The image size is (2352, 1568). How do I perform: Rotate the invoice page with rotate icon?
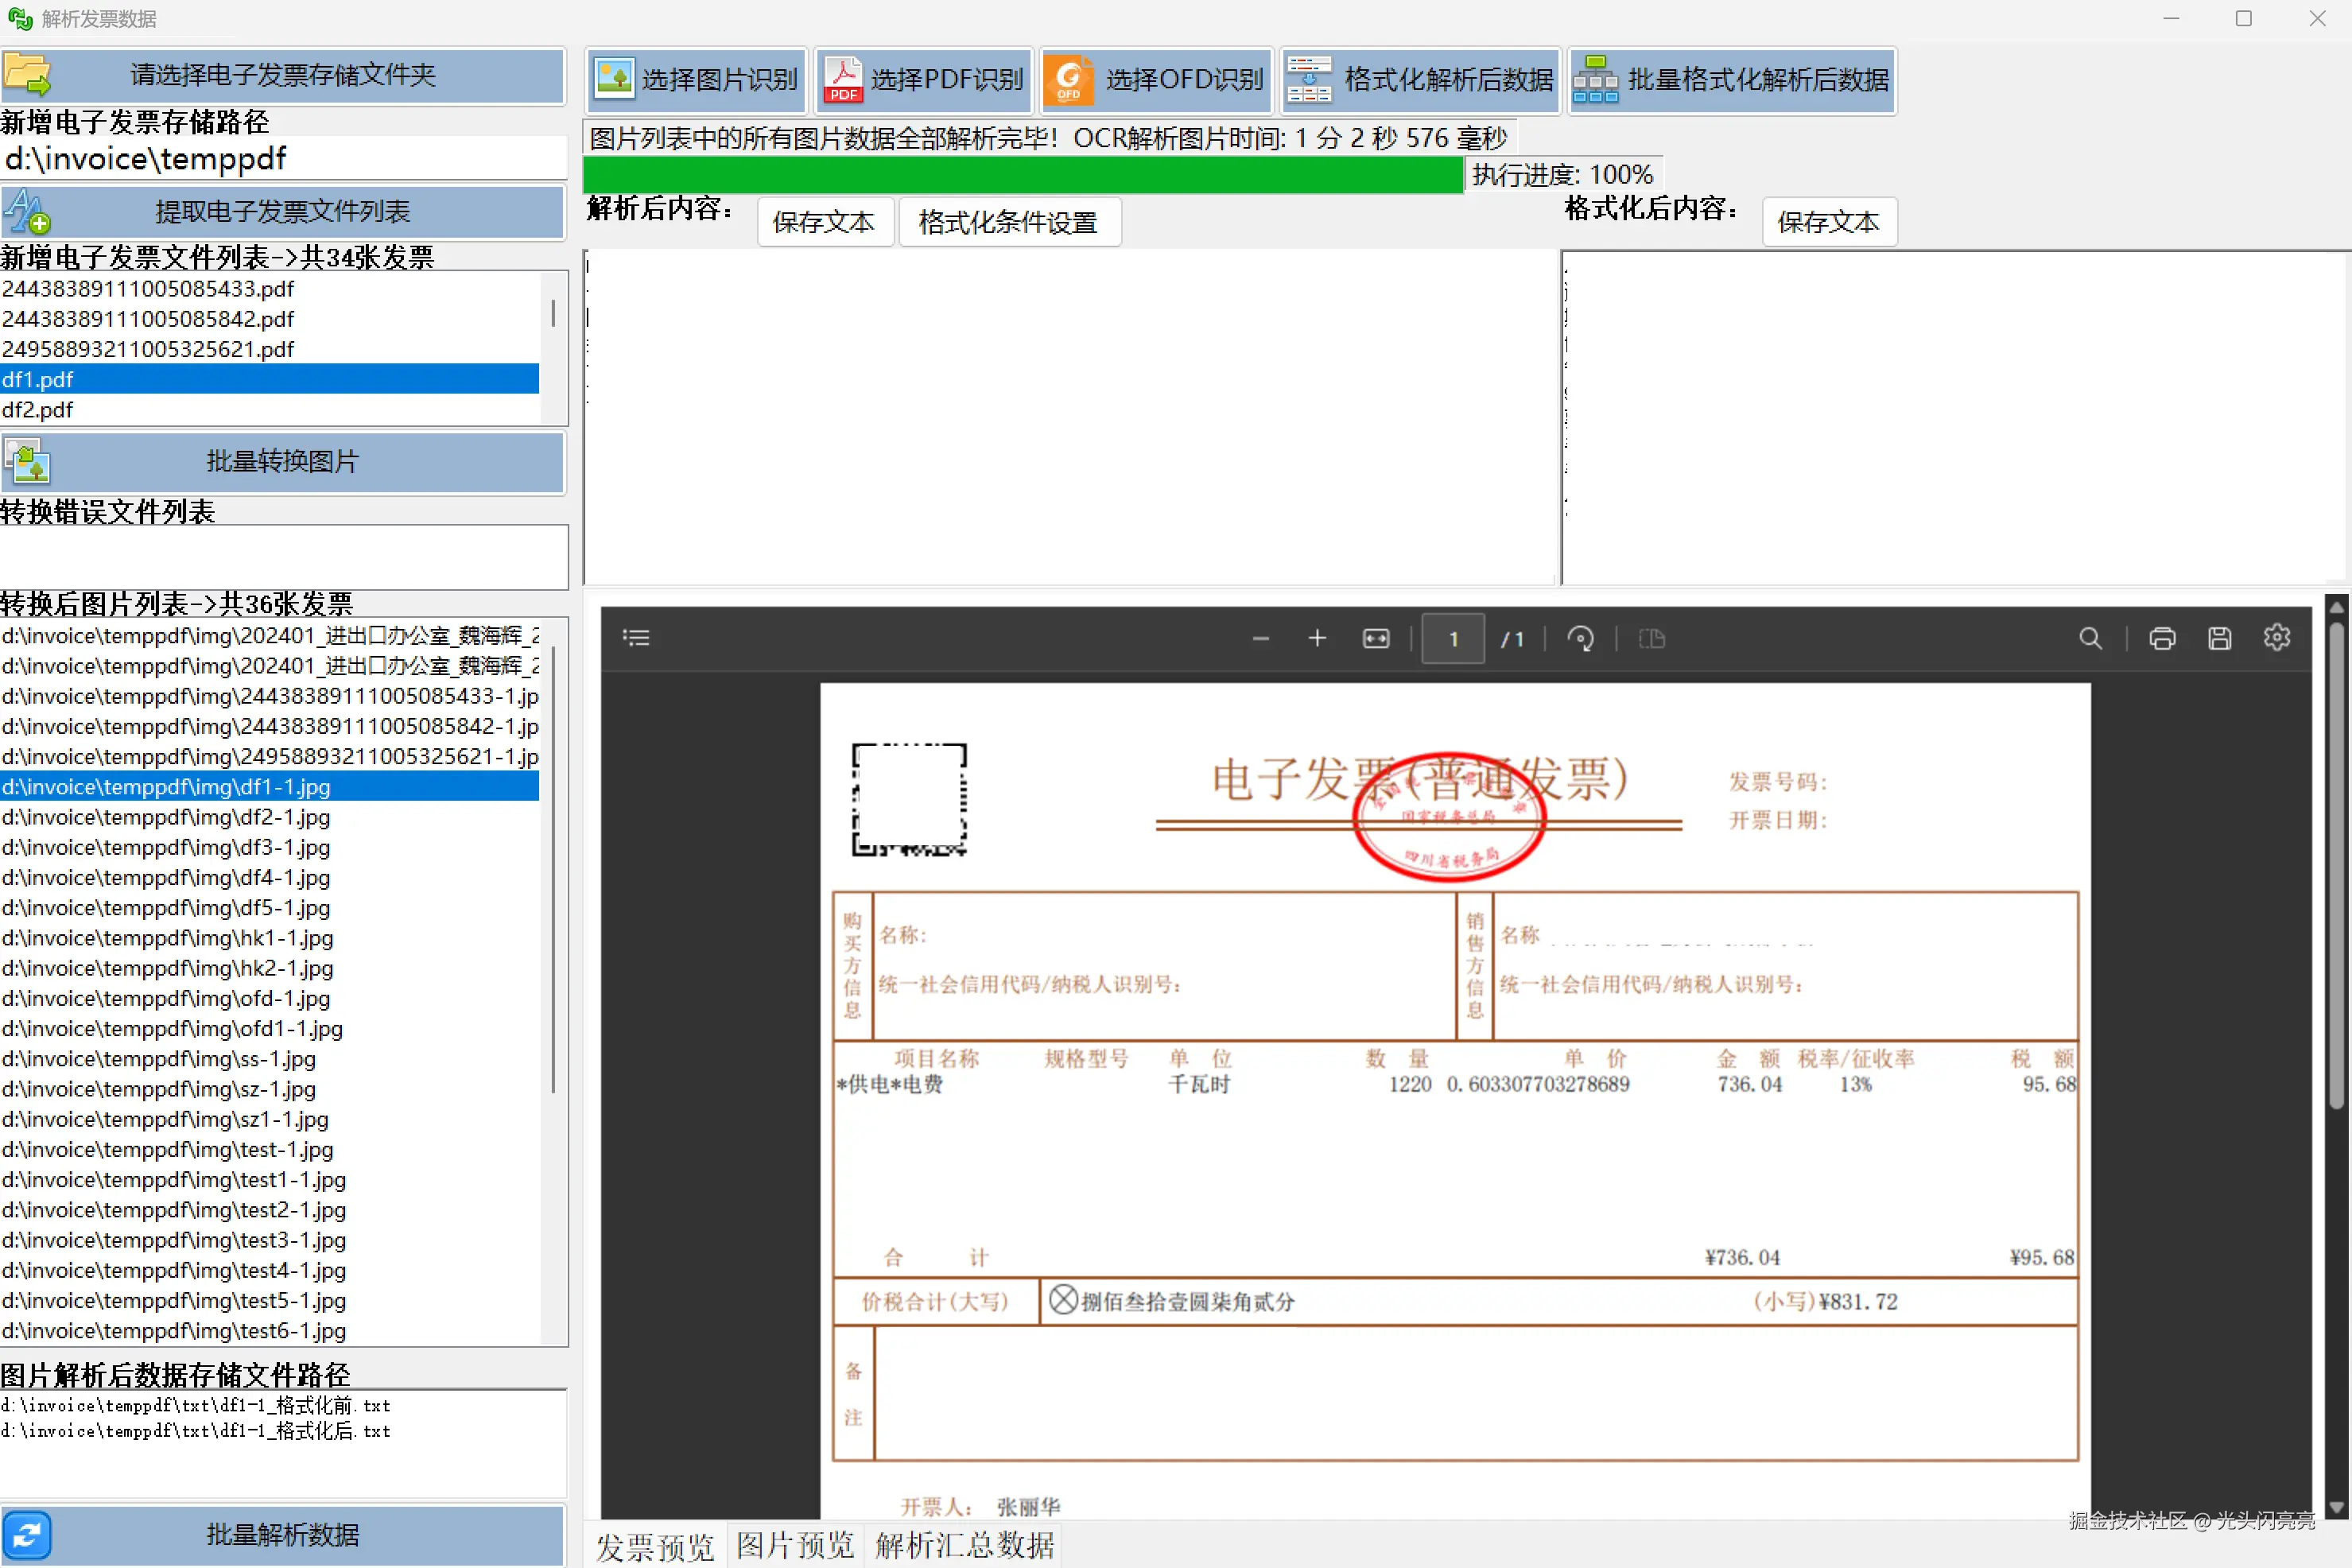(x=1580, y=638)
